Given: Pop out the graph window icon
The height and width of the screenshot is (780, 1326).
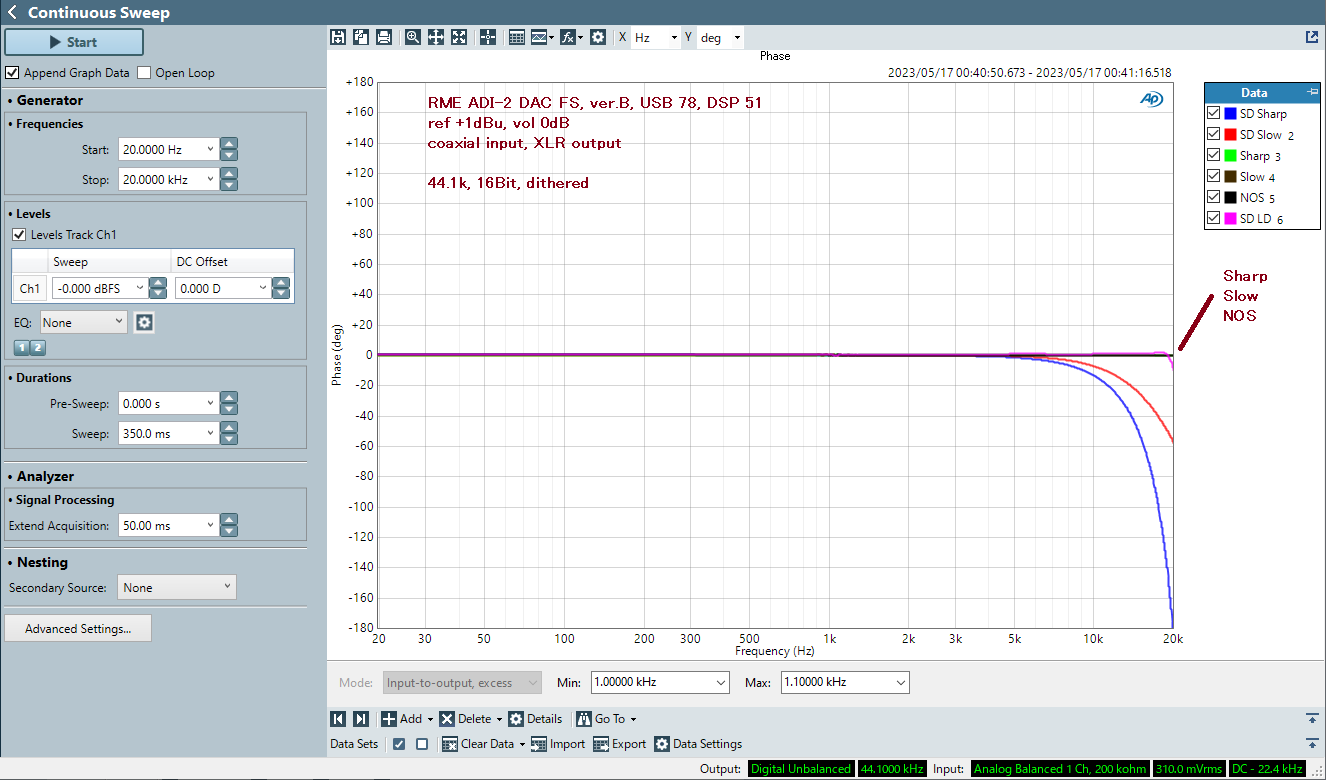Looking at the screenshot, I should (x=1312, y=37).
